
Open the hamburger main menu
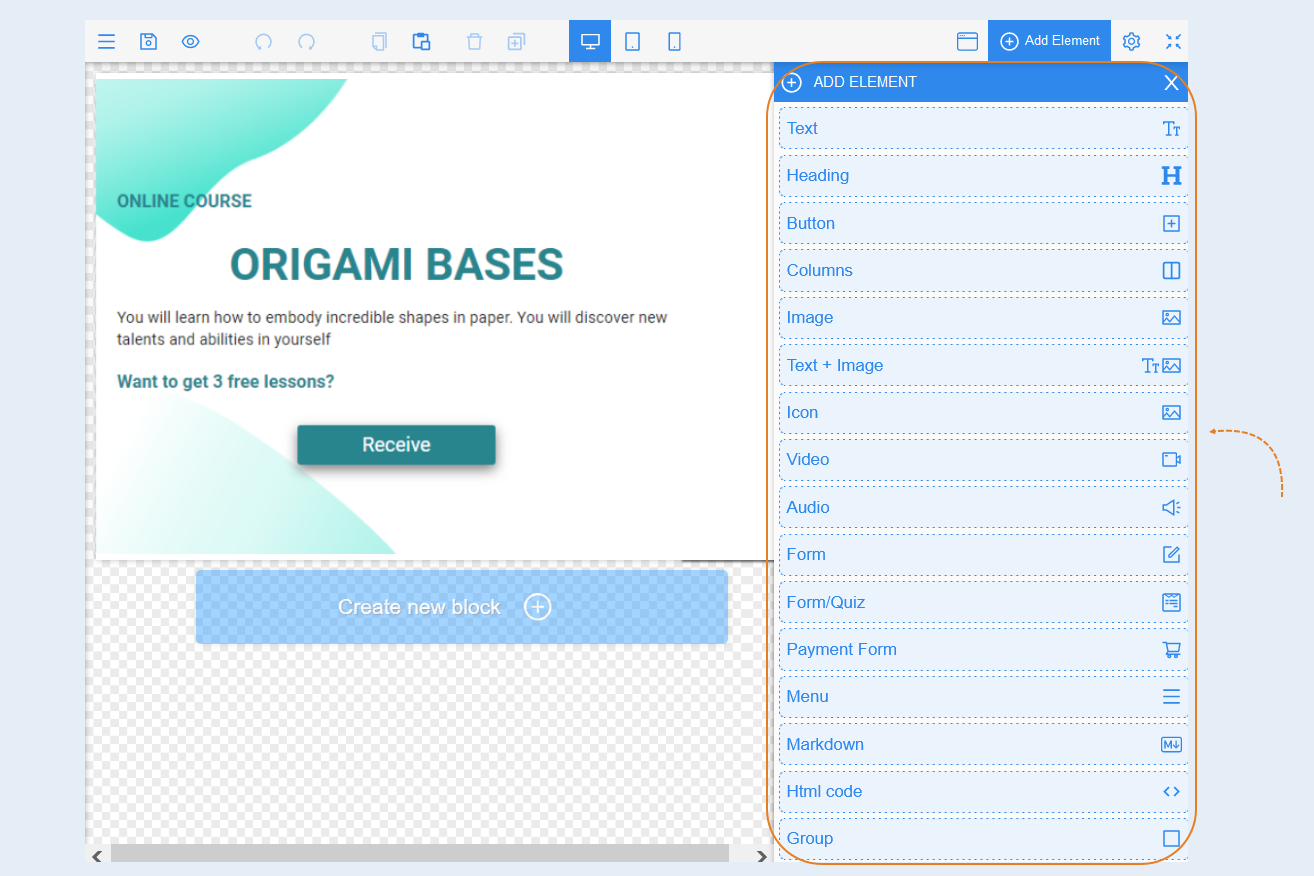click(x=106, y=42)
